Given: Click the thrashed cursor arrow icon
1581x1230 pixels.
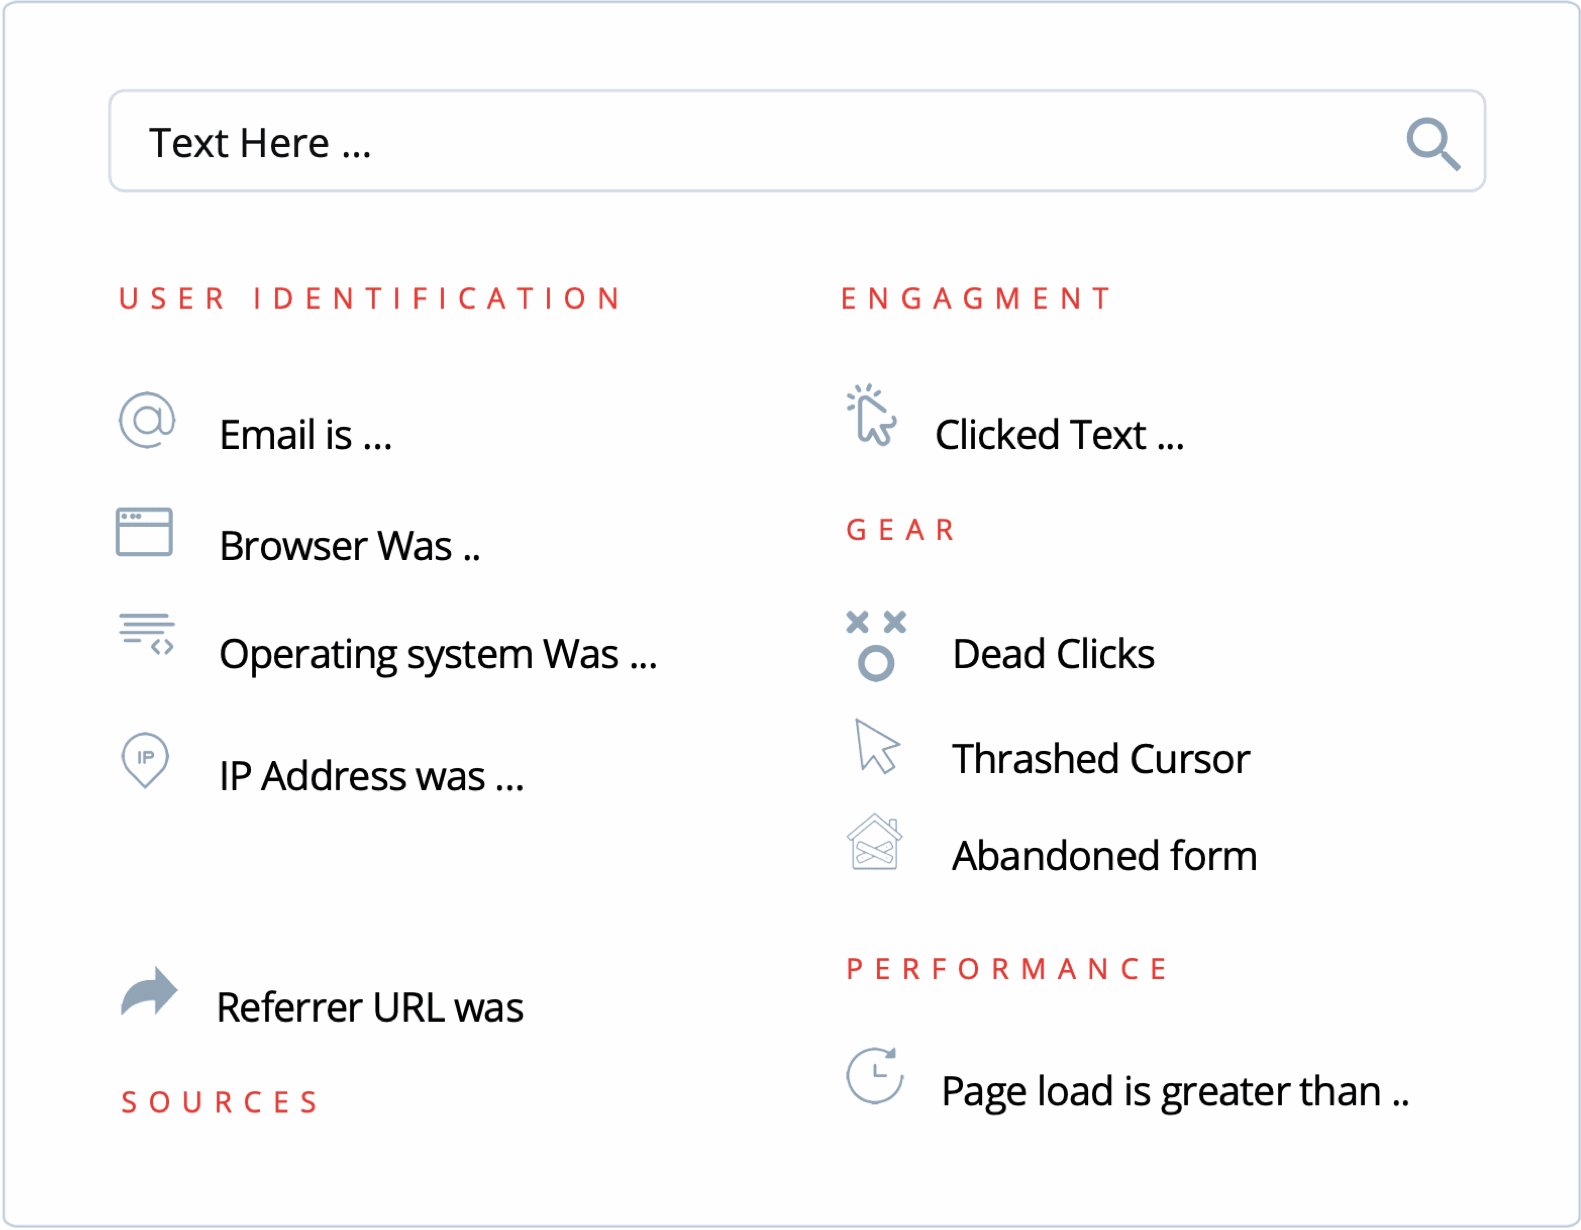Looking at the screenshot, I should pyautogui.click(x=877, y=747).
